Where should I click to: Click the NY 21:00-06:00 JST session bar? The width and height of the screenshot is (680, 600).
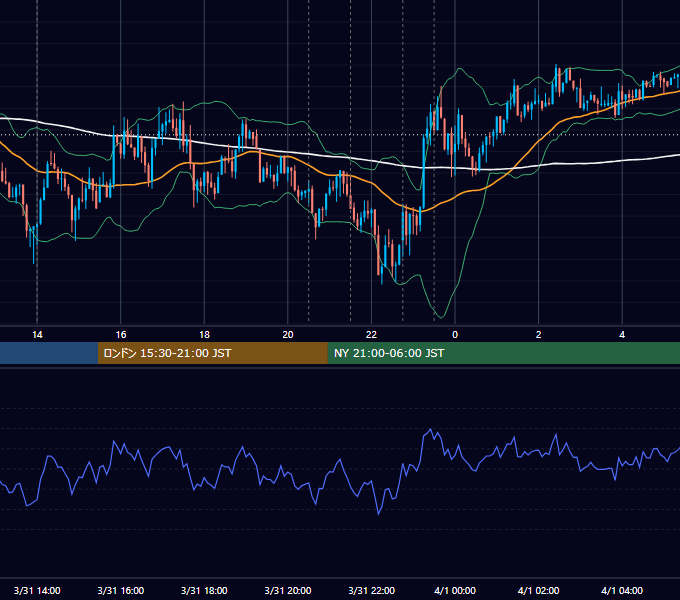[x=503, y=353]
